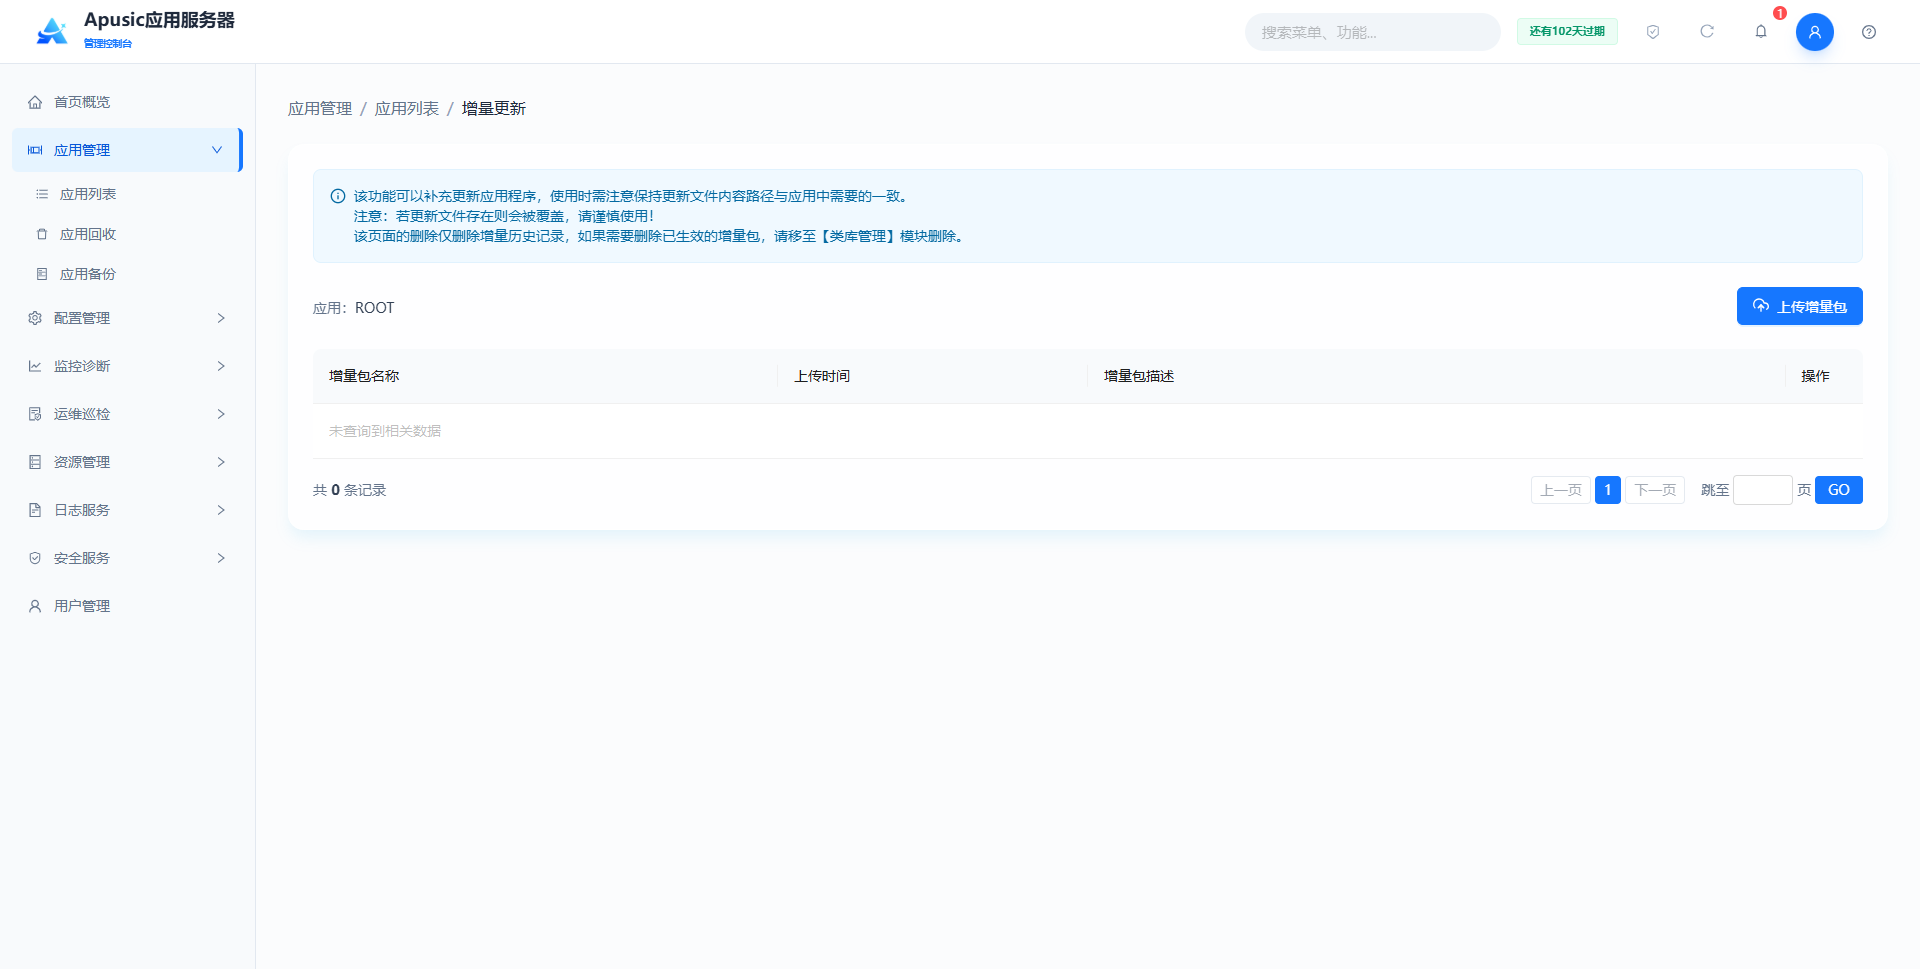Click 应用管理 in the breadcrumb
Screen dimensions: 1920x969
[x=320, y=108]
